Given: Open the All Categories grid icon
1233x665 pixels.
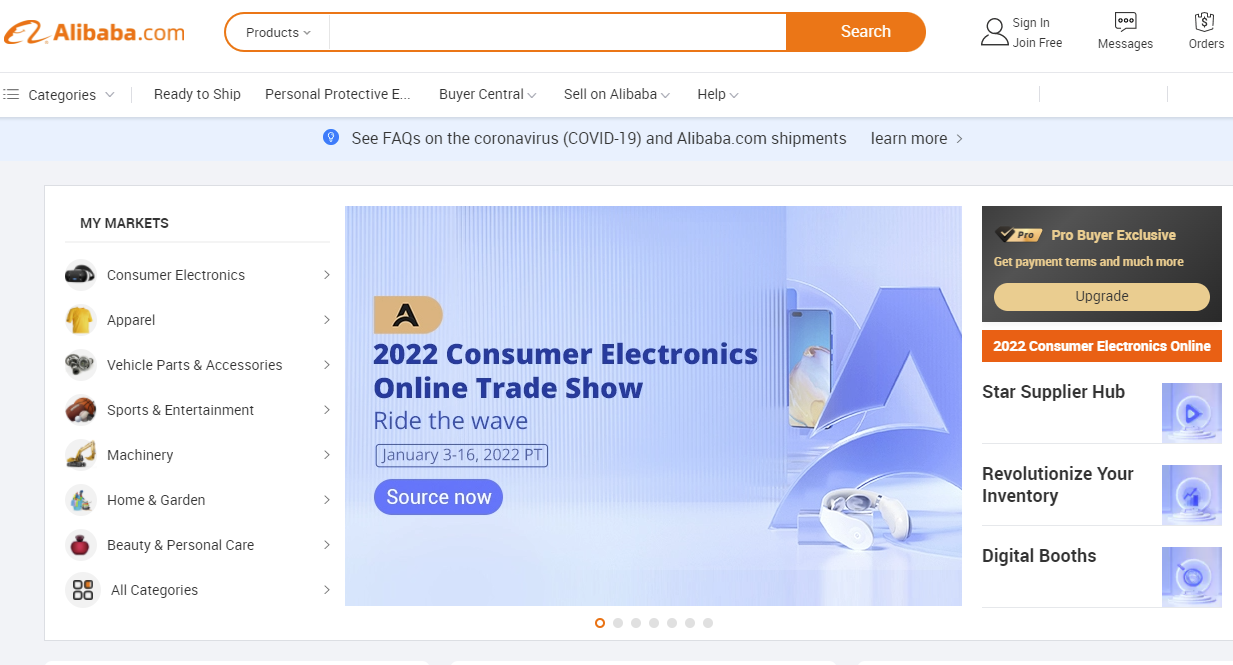Looking at the screenshot, I should coord(83,590).
